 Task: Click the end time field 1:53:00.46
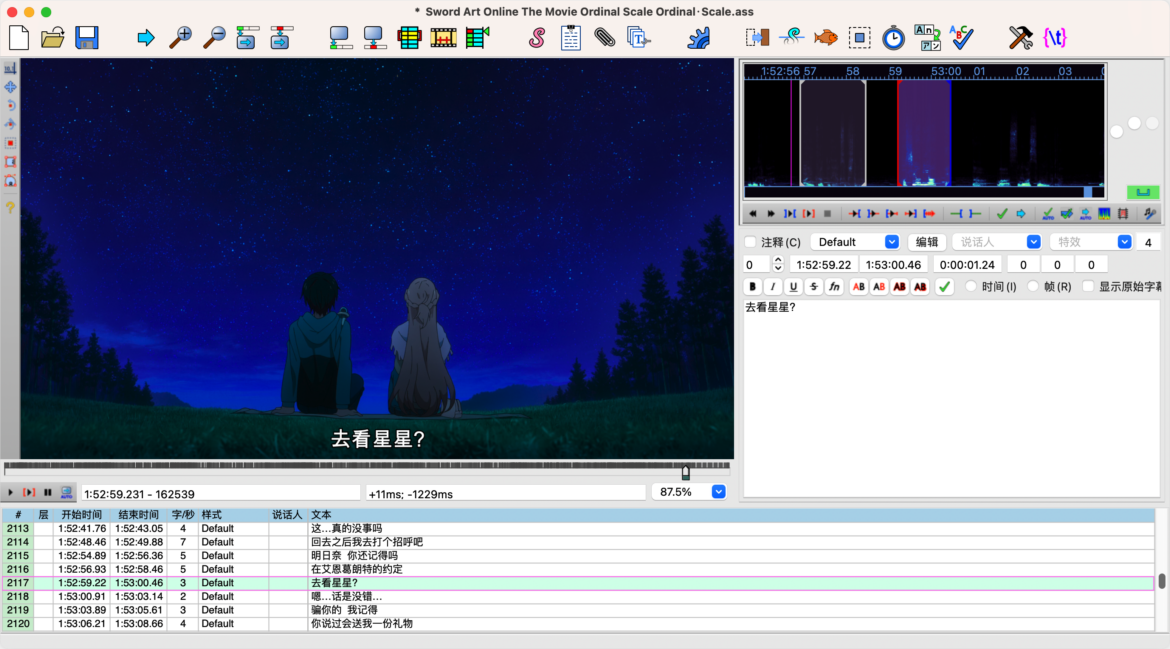(x=893, y=265)
